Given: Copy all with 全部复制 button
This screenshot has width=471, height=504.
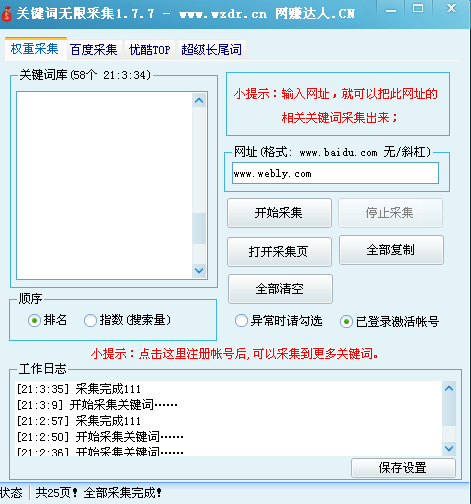Looking at the screenshot, I should tap(391, 250).
